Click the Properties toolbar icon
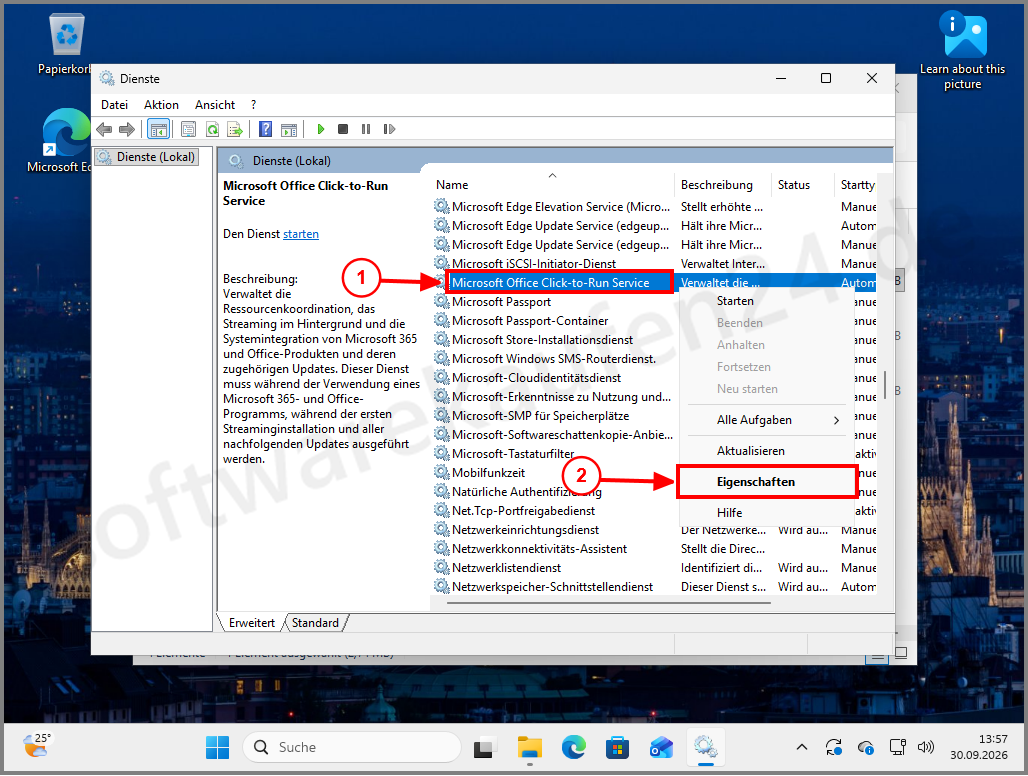 [188, 129]
